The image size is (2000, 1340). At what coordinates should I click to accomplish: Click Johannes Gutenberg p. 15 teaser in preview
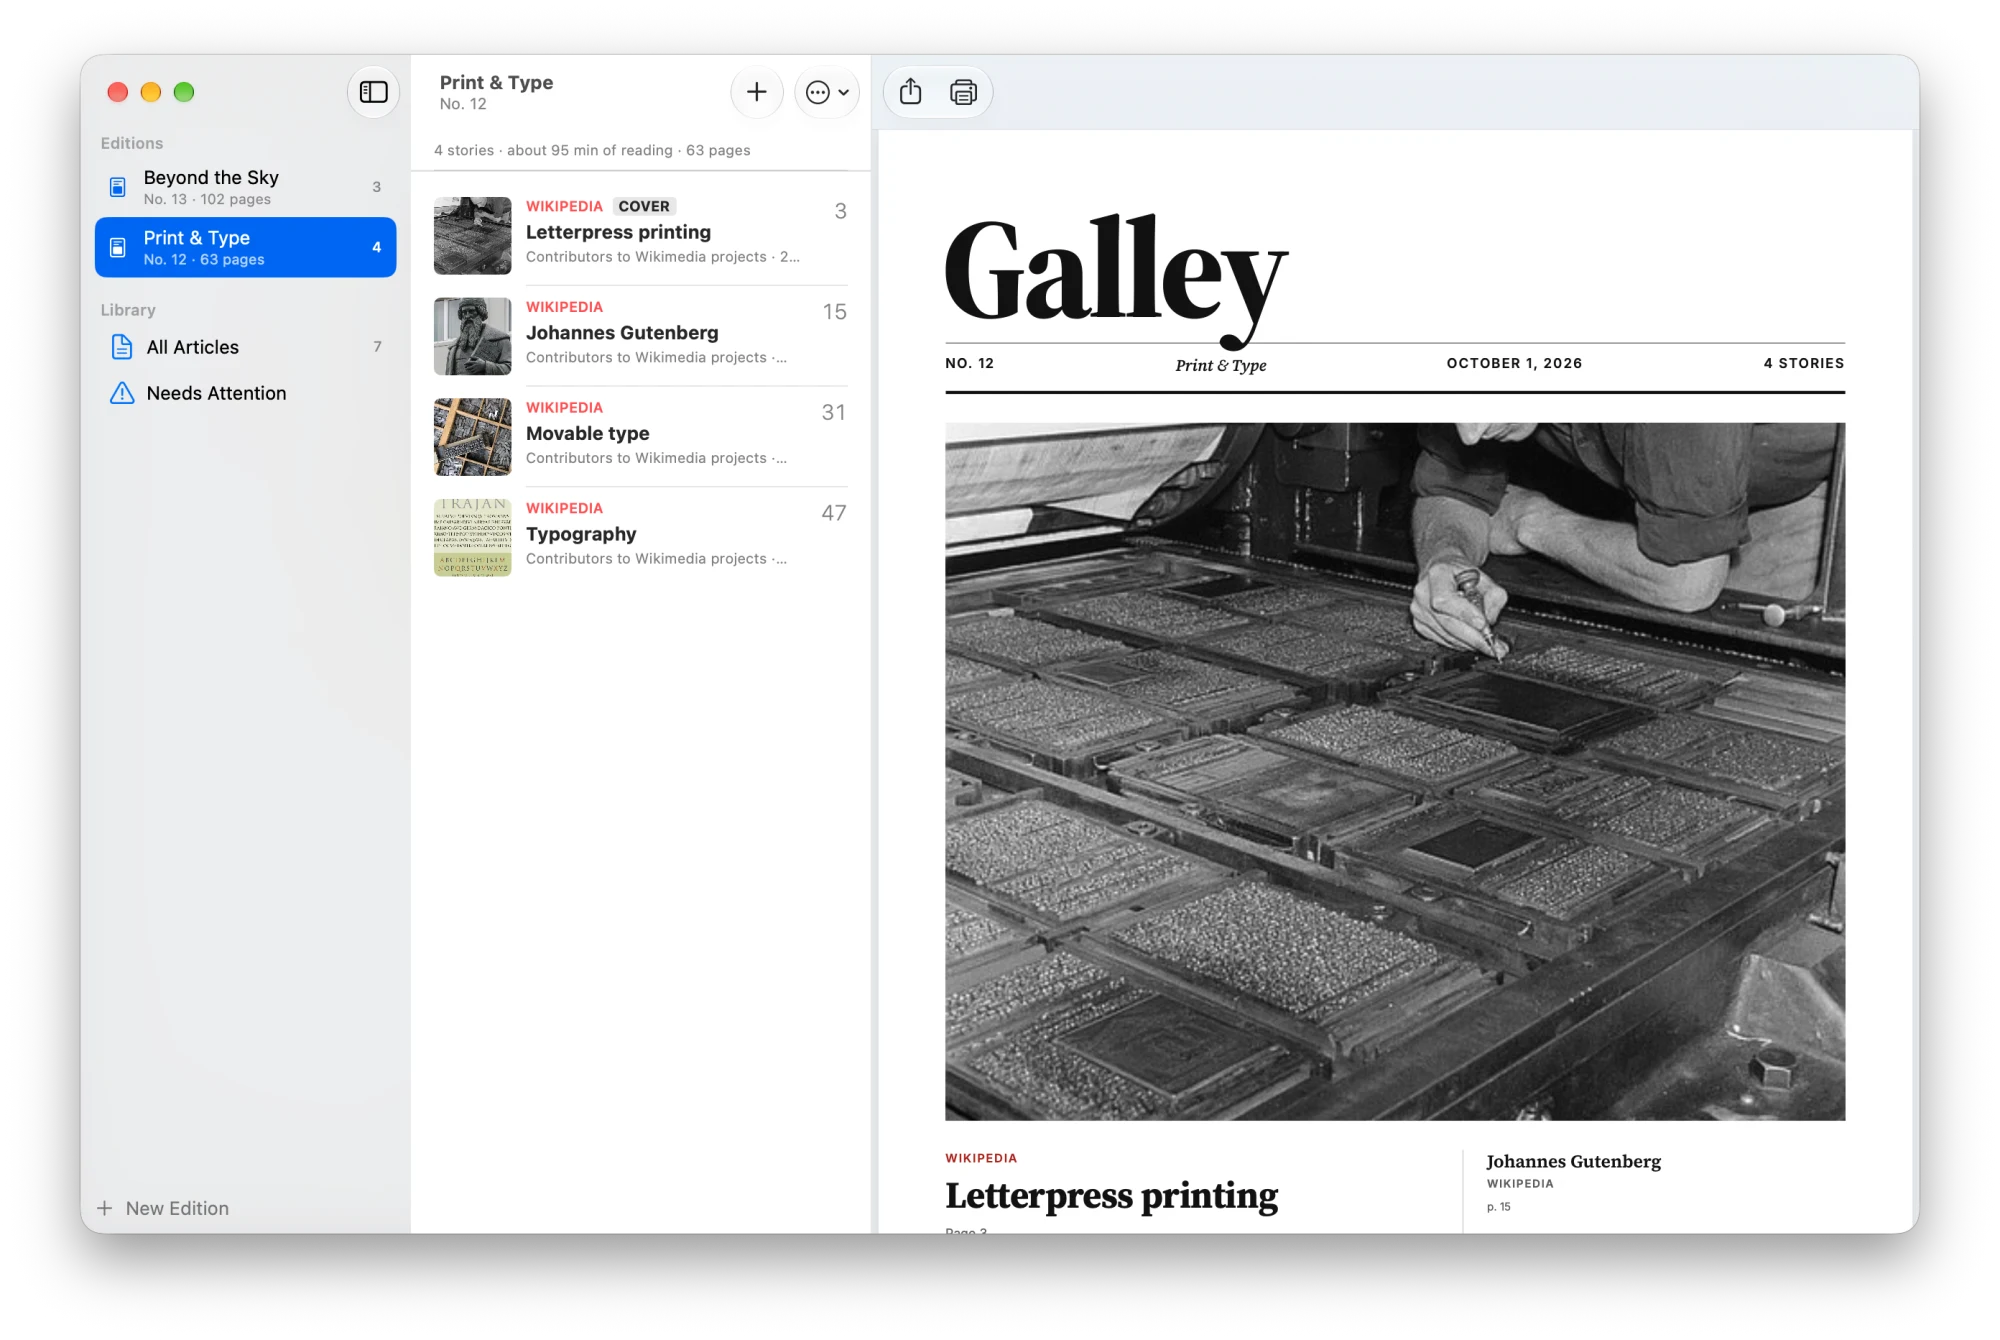[1573, 1182]
